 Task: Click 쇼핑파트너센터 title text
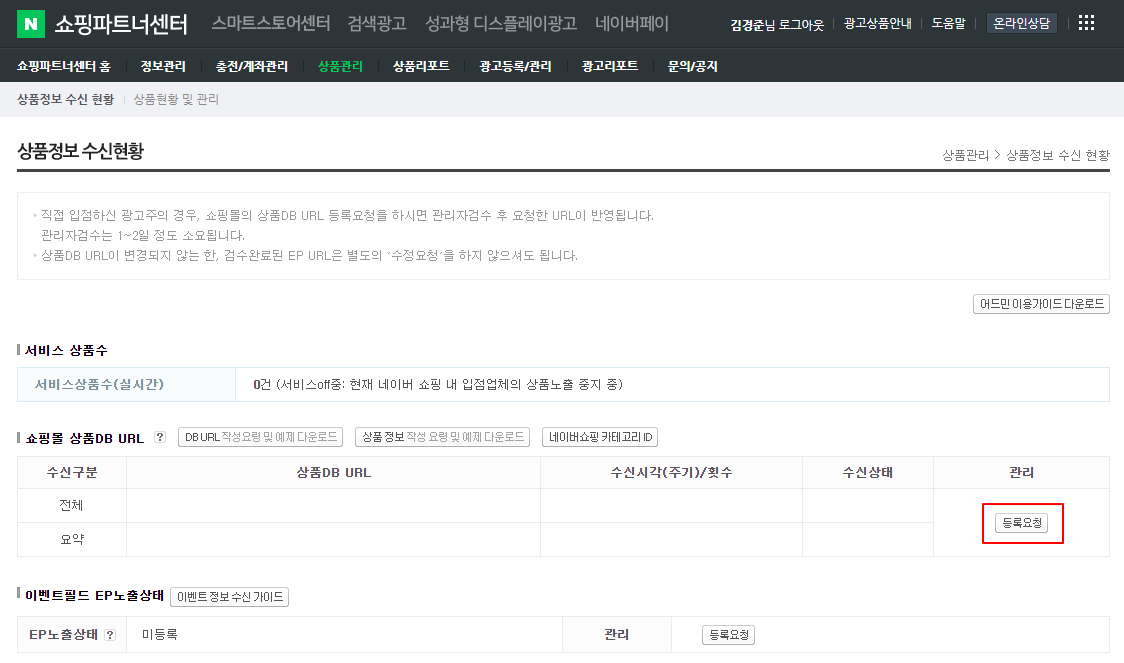tap(121, 24)
